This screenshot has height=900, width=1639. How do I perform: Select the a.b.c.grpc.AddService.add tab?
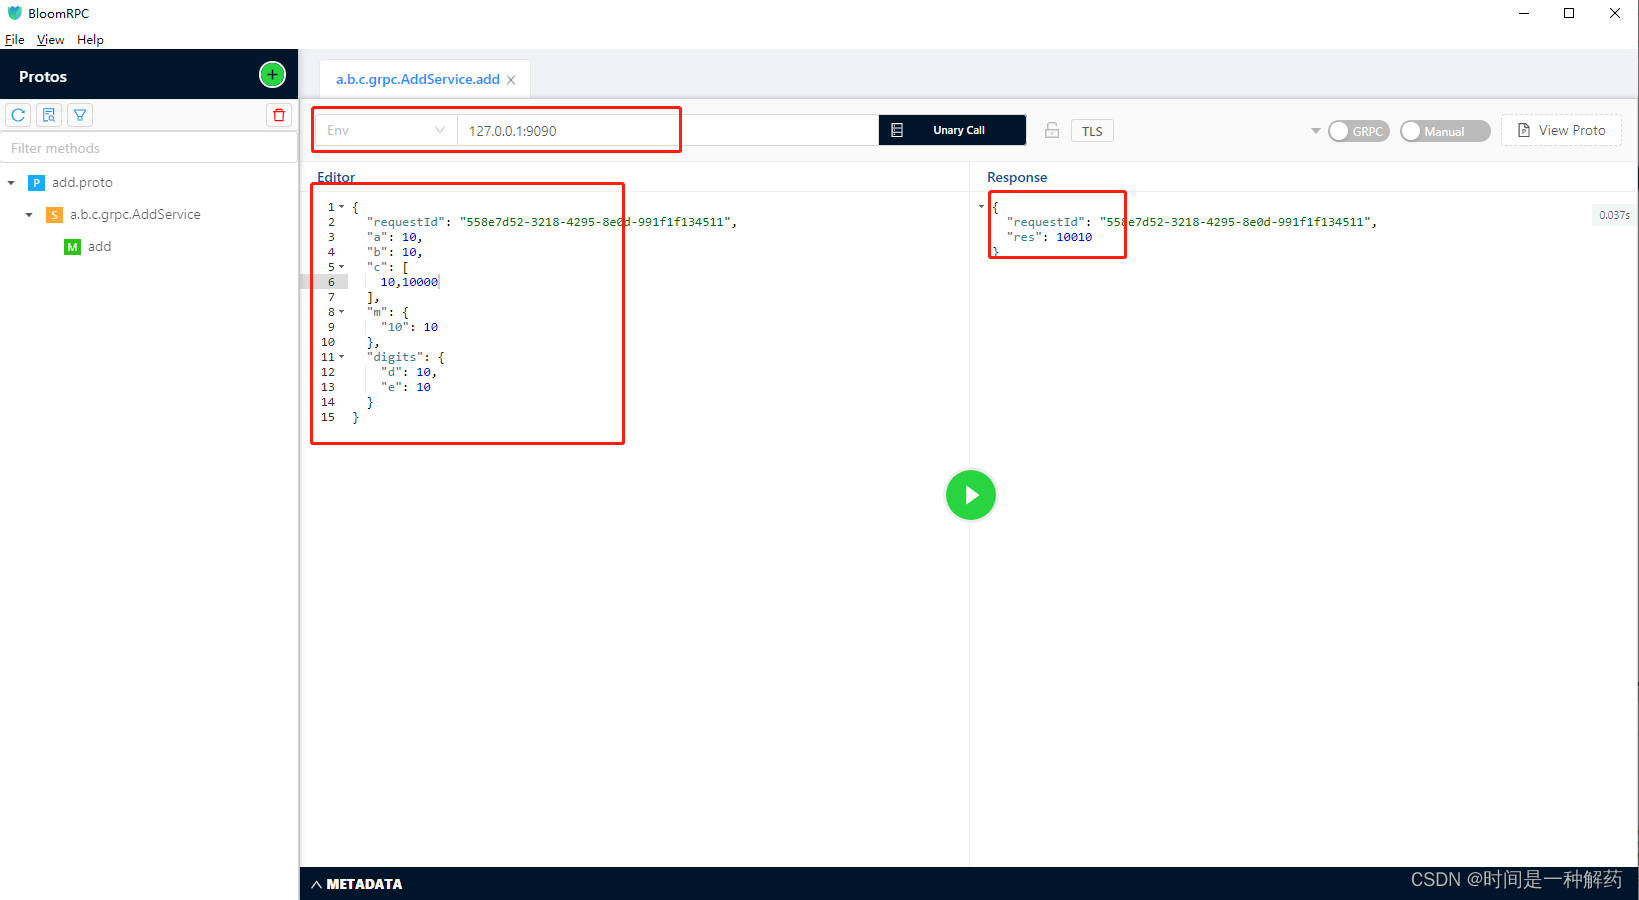coord(416,78)
